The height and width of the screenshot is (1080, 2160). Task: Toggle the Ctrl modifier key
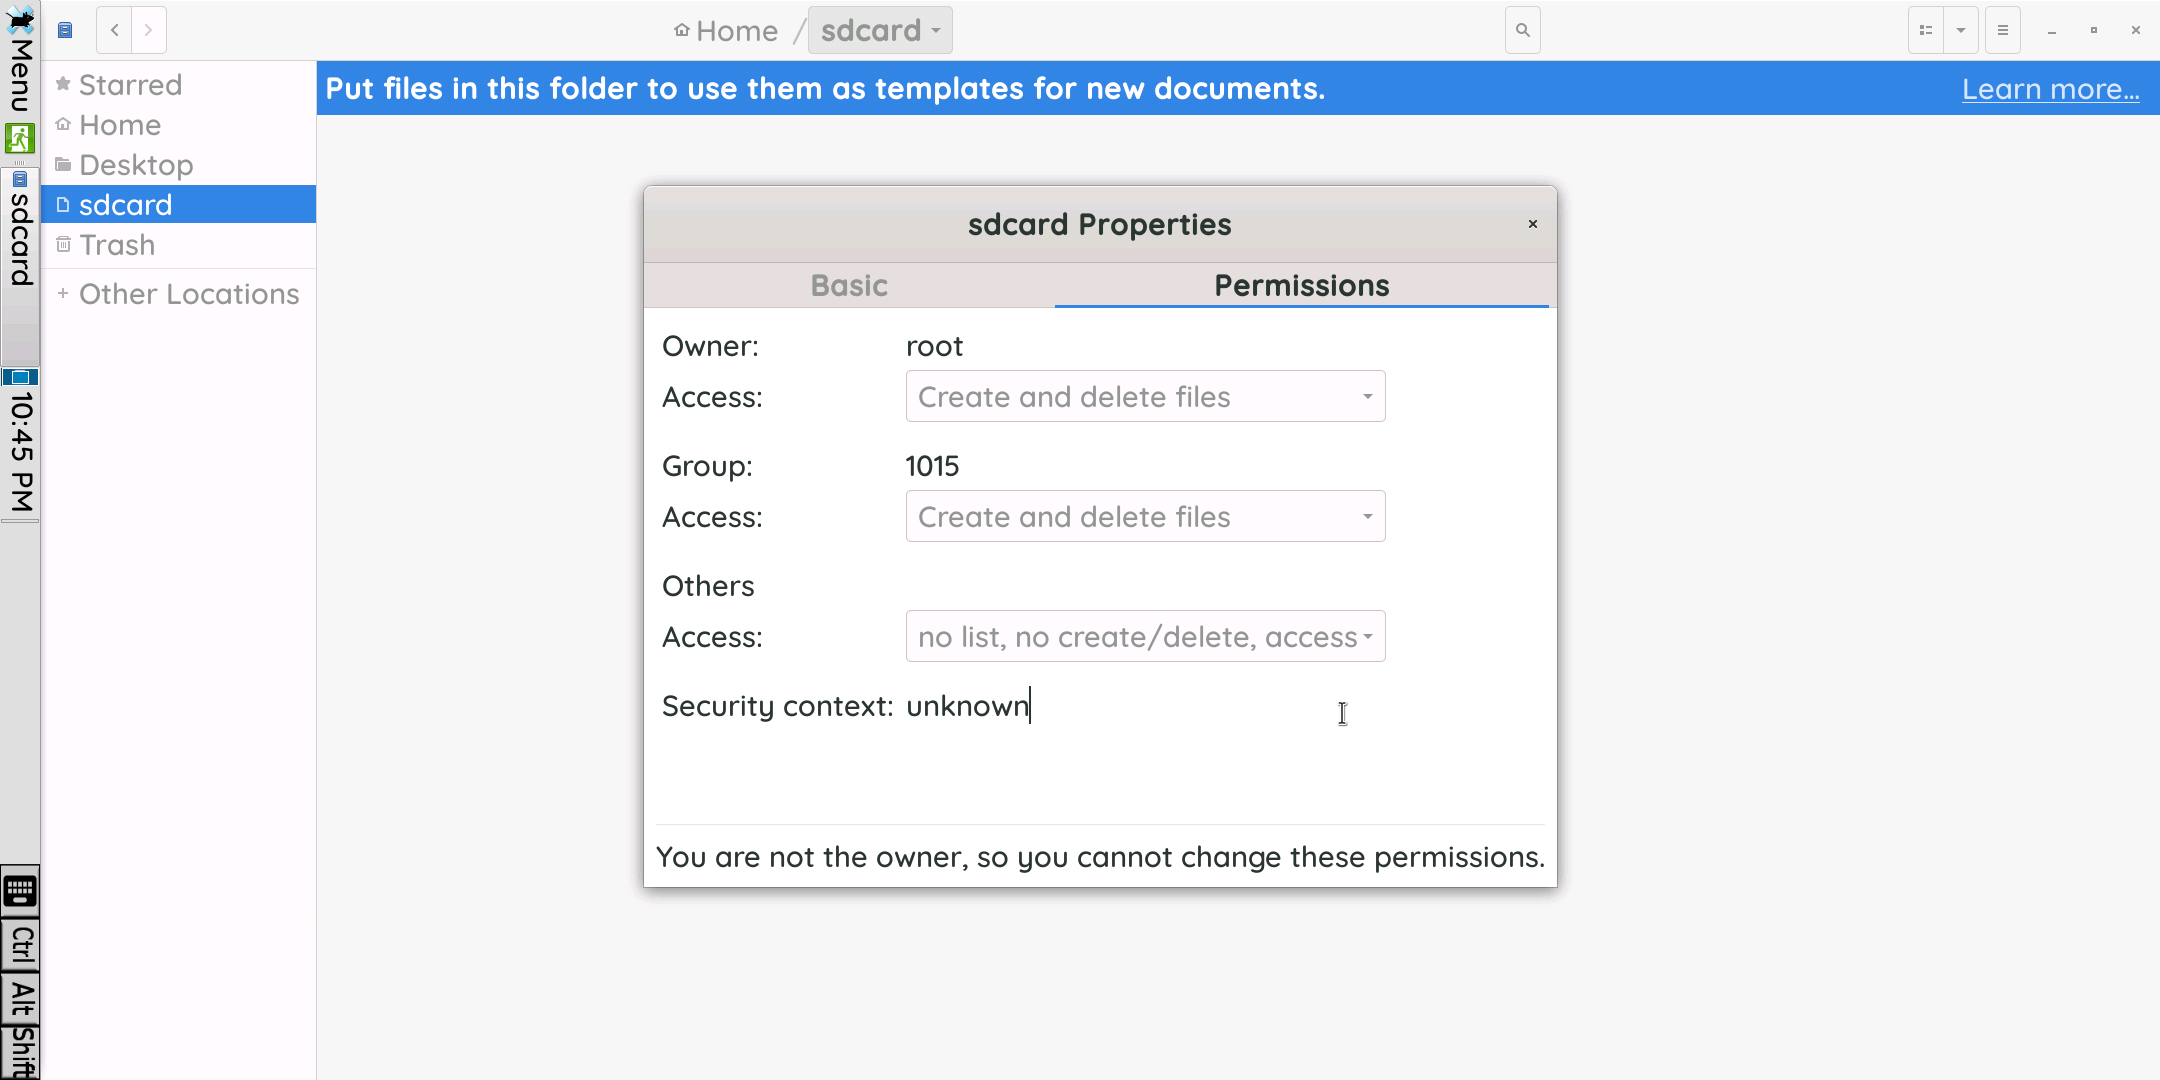[20, 945]
